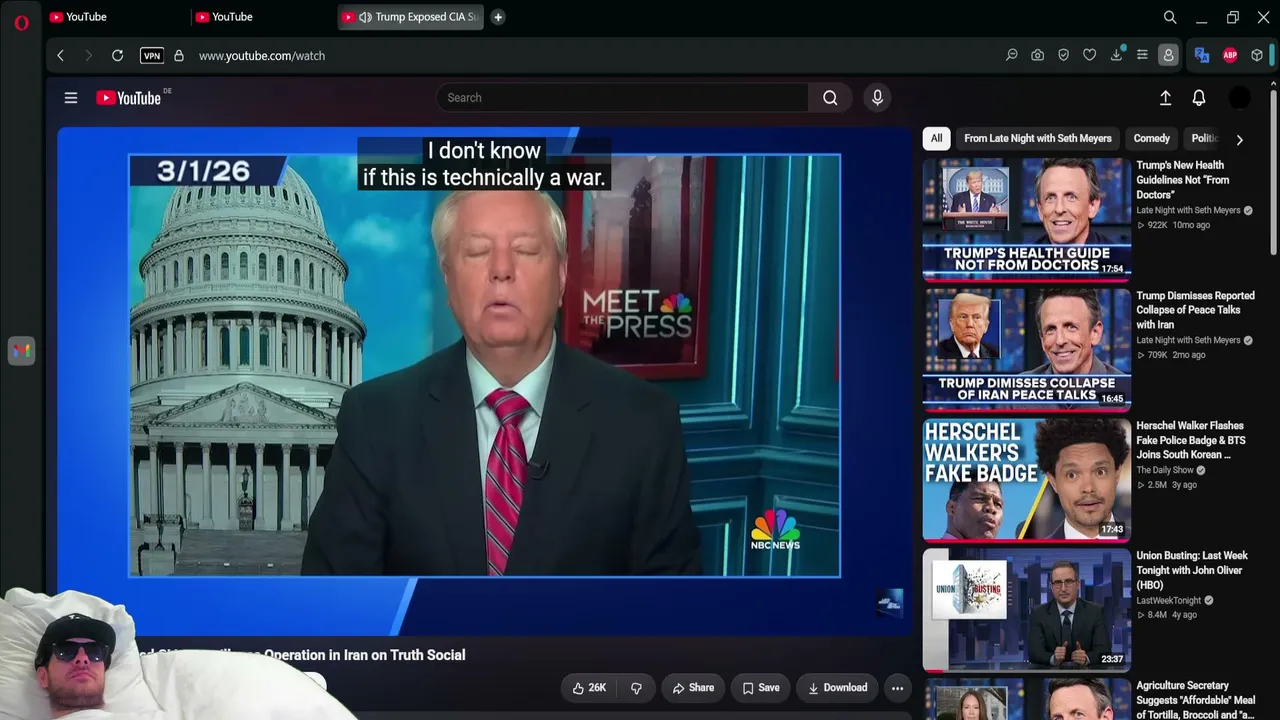This screenshot has height=720, width=1280.
Task: Expand the YouTube guide hamburger menu
Action: pos(71,98)
